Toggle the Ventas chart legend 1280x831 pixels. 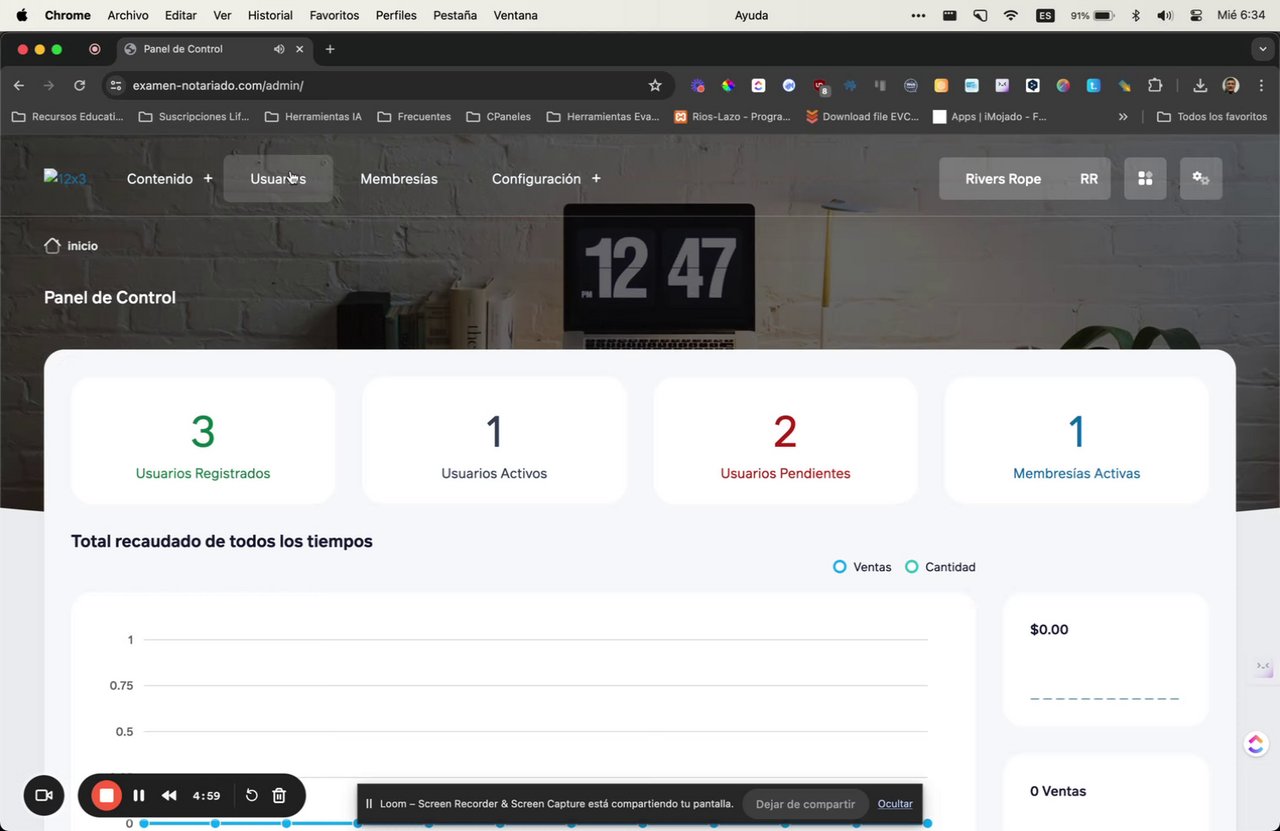tap(862, 567)
